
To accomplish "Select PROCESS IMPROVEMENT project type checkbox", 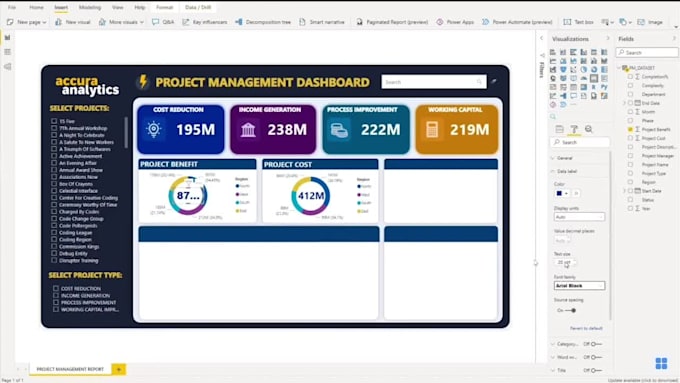I will point(56,302).
